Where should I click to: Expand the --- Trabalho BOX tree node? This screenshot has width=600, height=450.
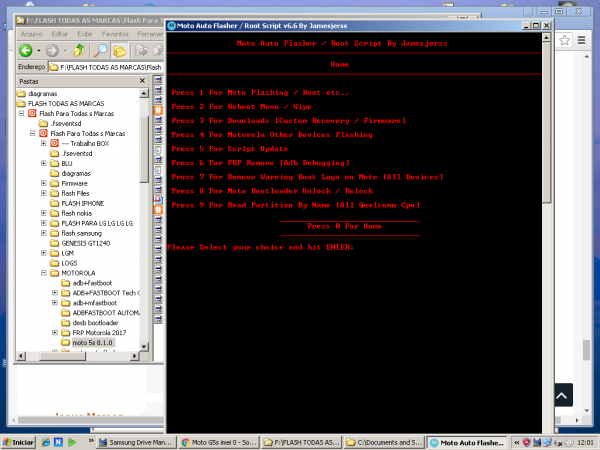click(44, 143)
